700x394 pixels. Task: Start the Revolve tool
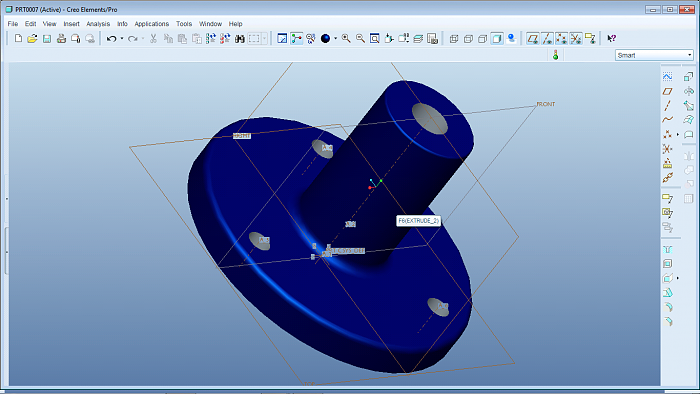[688, 91]
